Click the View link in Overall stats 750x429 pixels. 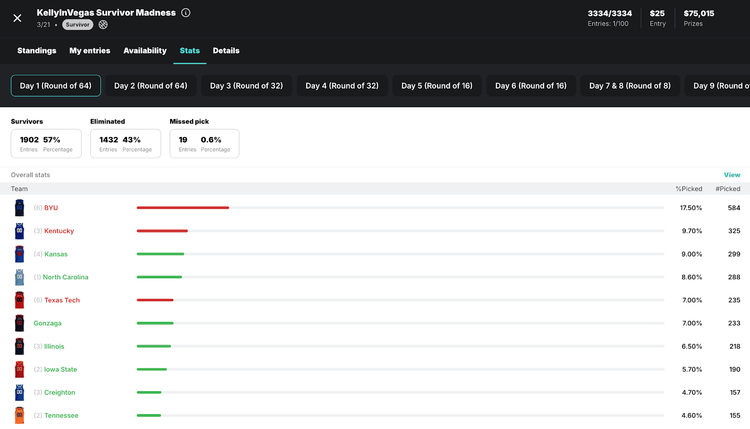[x=732, y=175]
